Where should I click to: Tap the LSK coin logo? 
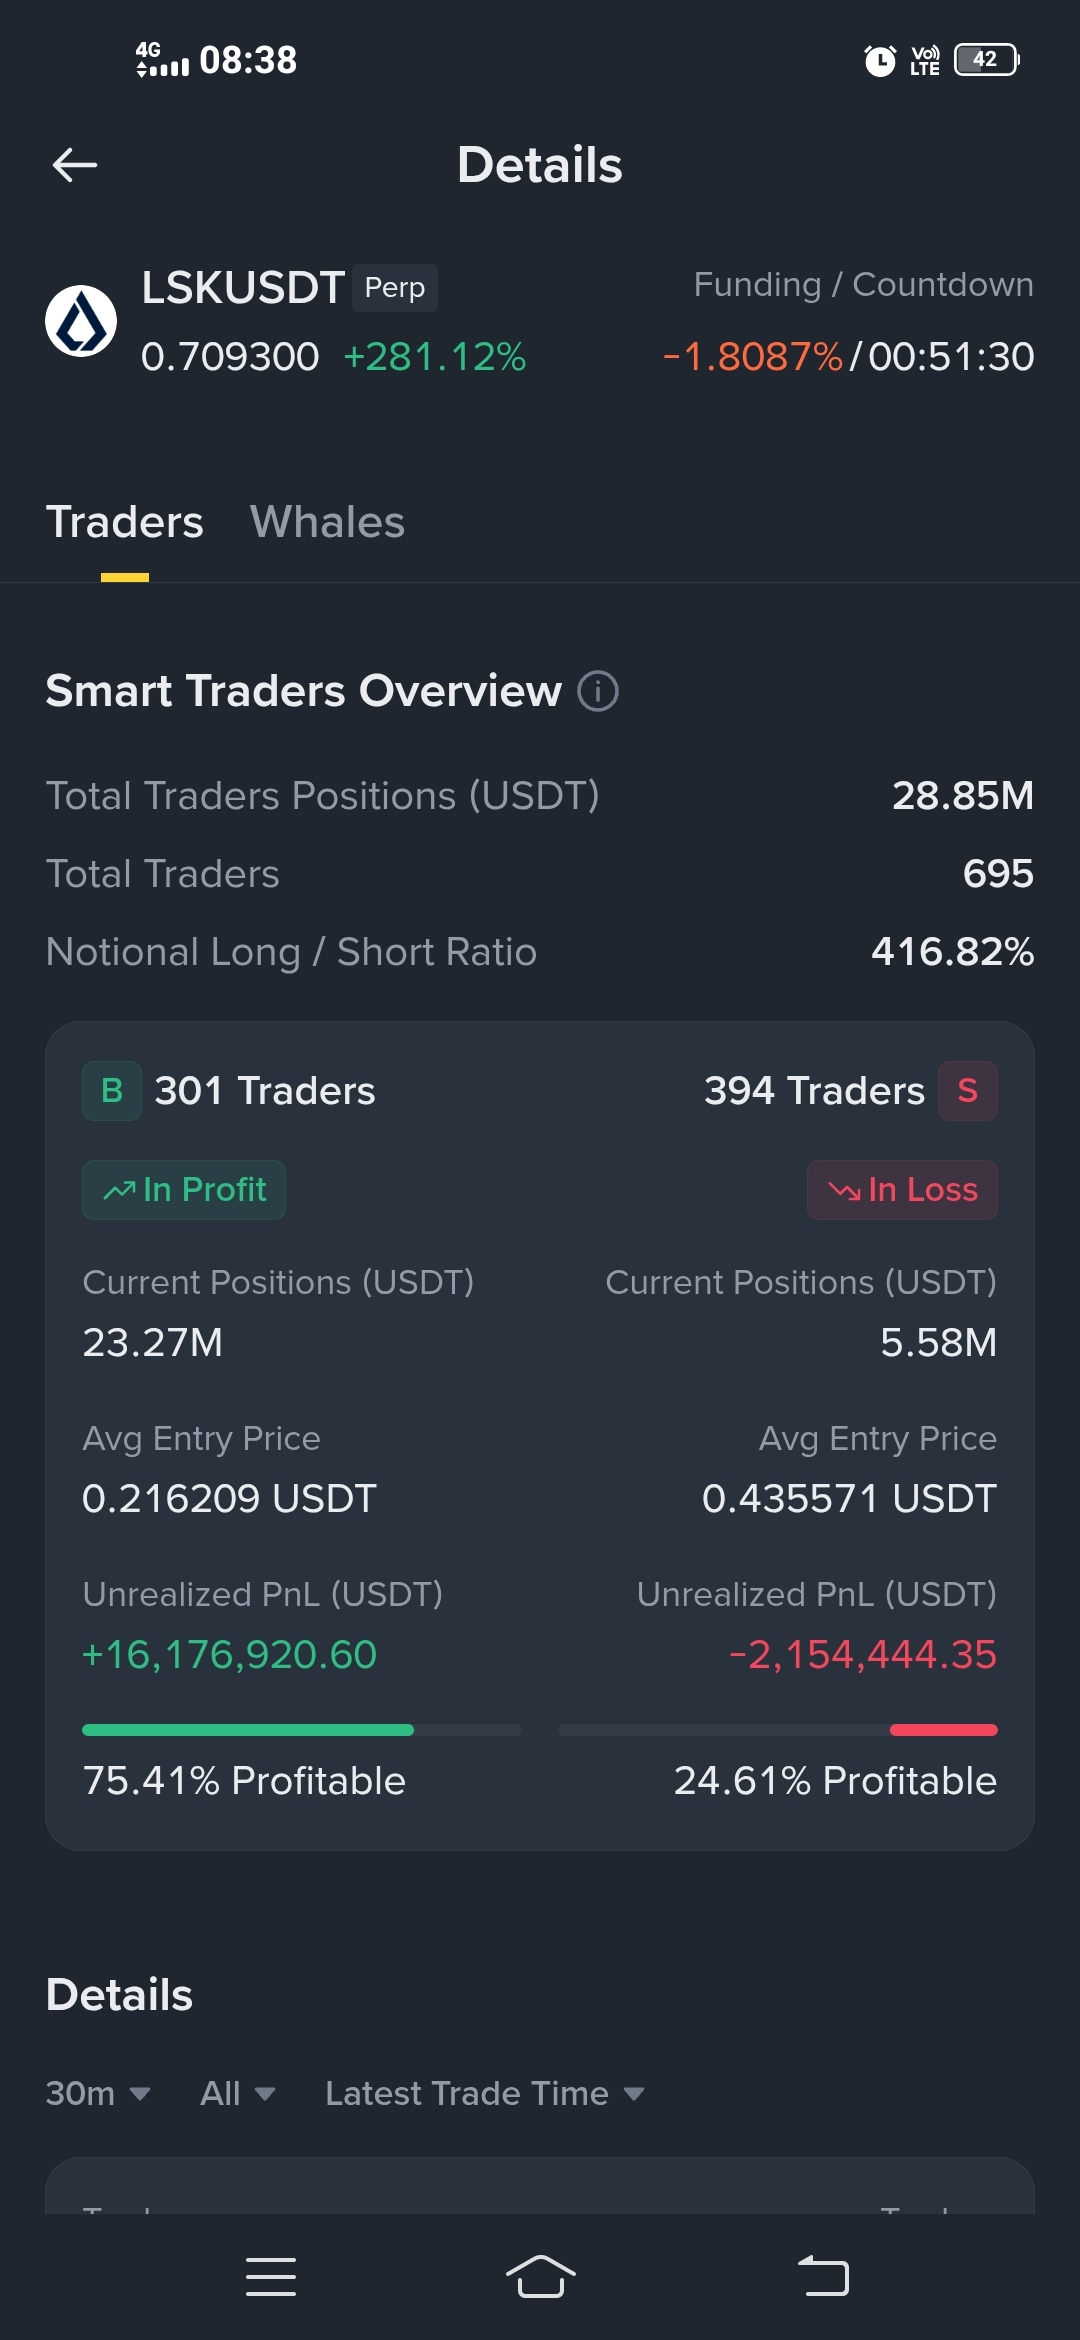click(x=81, y=321)
